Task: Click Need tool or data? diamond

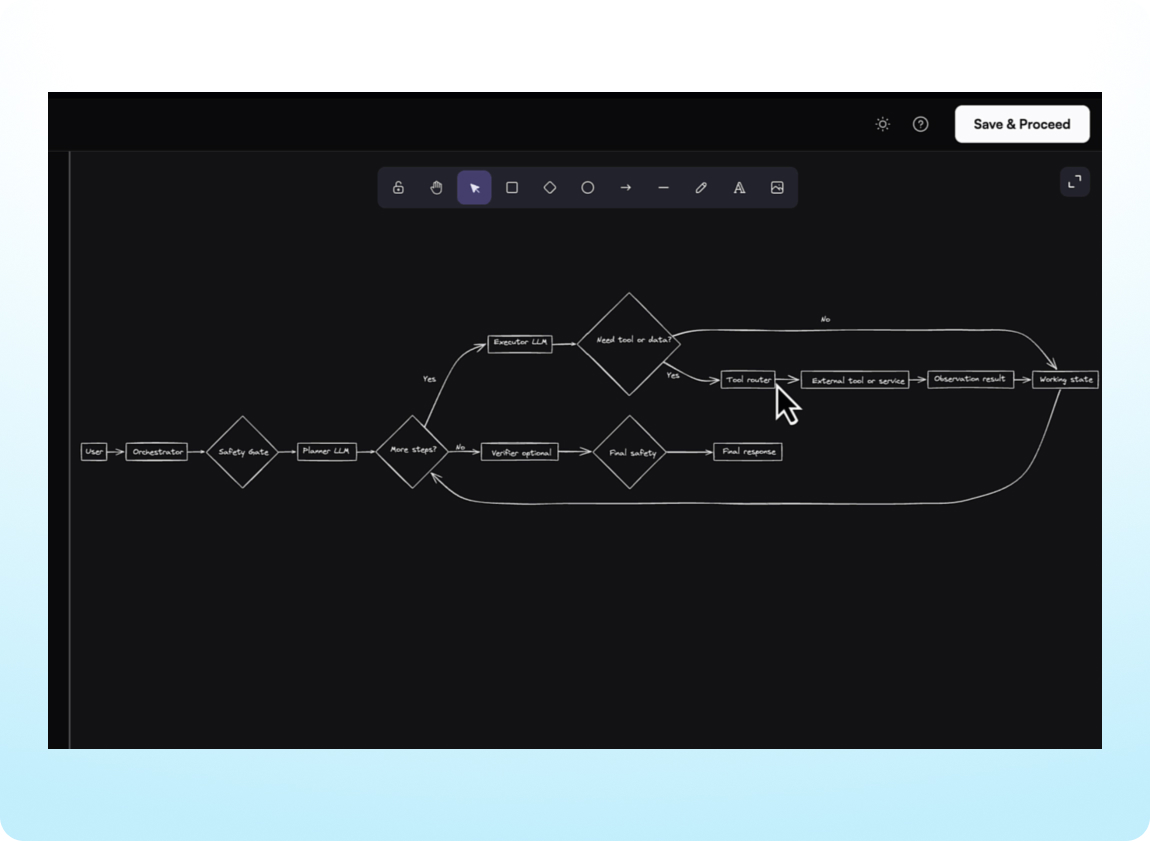Action: pyautogui.click(x=629, y=343)
